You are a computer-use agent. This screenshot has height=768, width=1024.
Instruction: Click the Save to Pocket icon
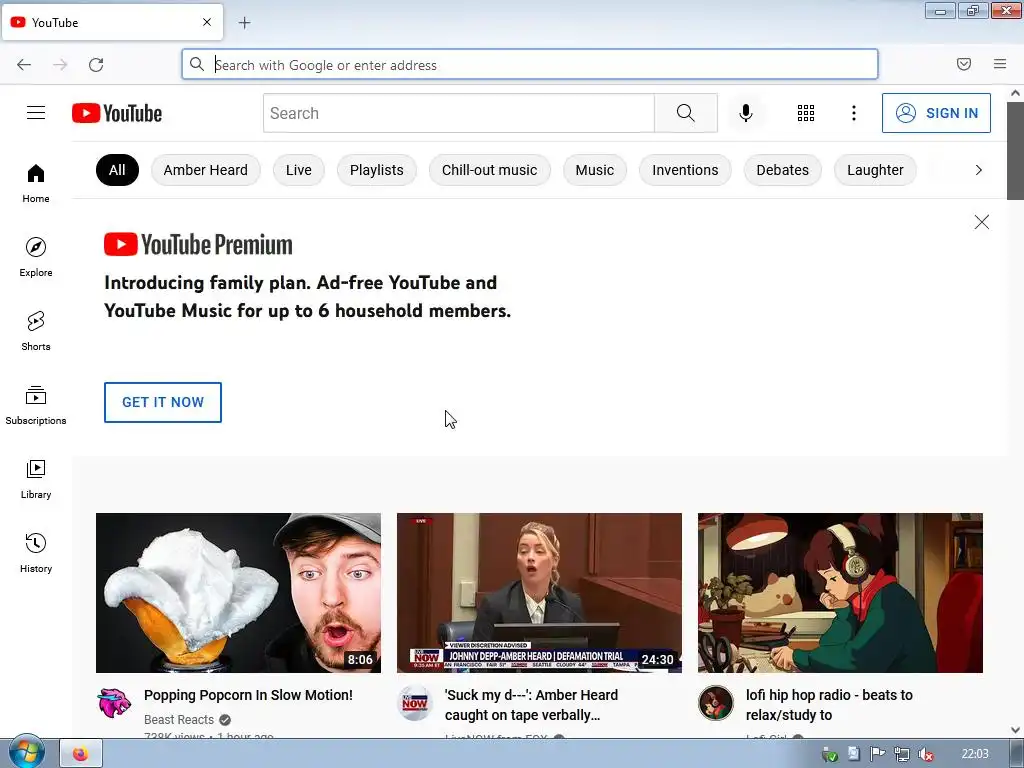(x=964, y=64)
